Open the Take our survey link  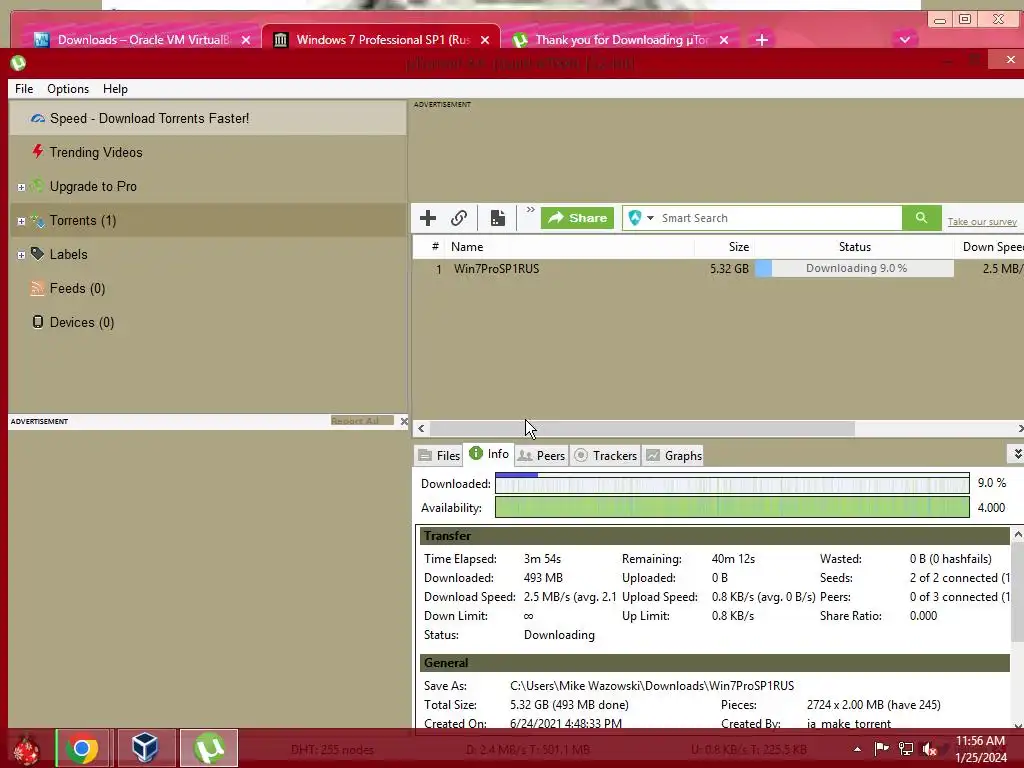982,222
